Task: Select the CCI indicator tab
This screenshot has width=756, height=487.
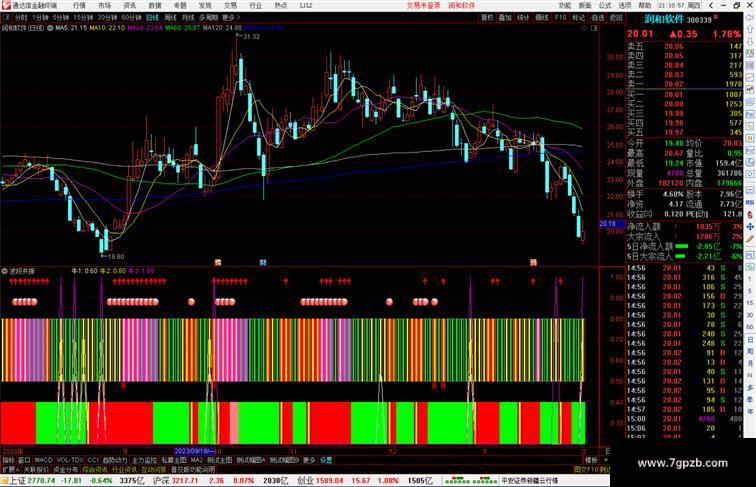Action: (x=93, y=460)
